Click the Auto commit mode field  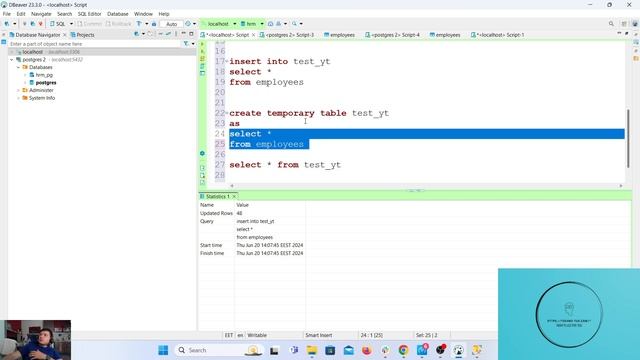point(171,24)
